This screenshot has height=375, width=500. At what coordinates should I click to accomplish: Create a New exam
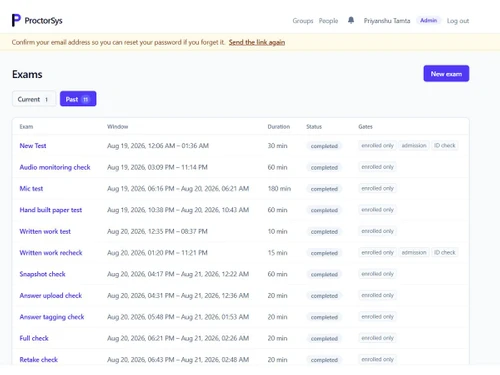click(x=446, y=73)
